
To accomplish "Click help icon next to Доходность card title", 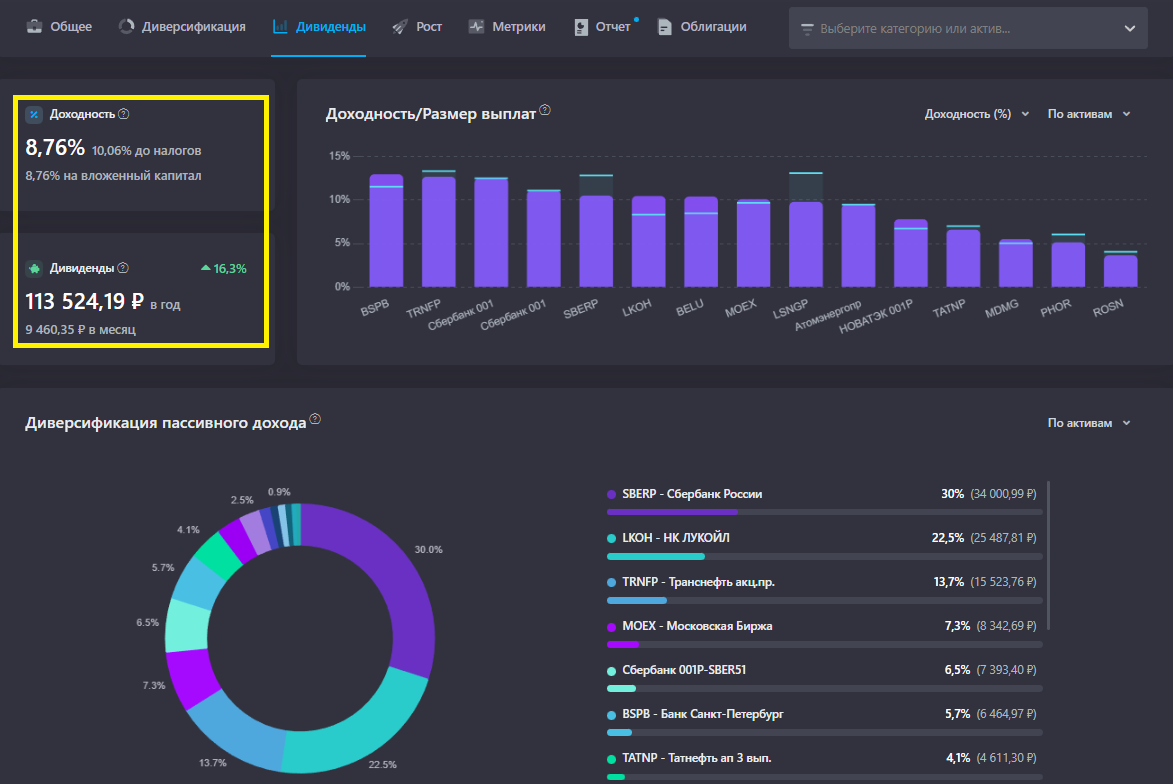I will 124,114.
